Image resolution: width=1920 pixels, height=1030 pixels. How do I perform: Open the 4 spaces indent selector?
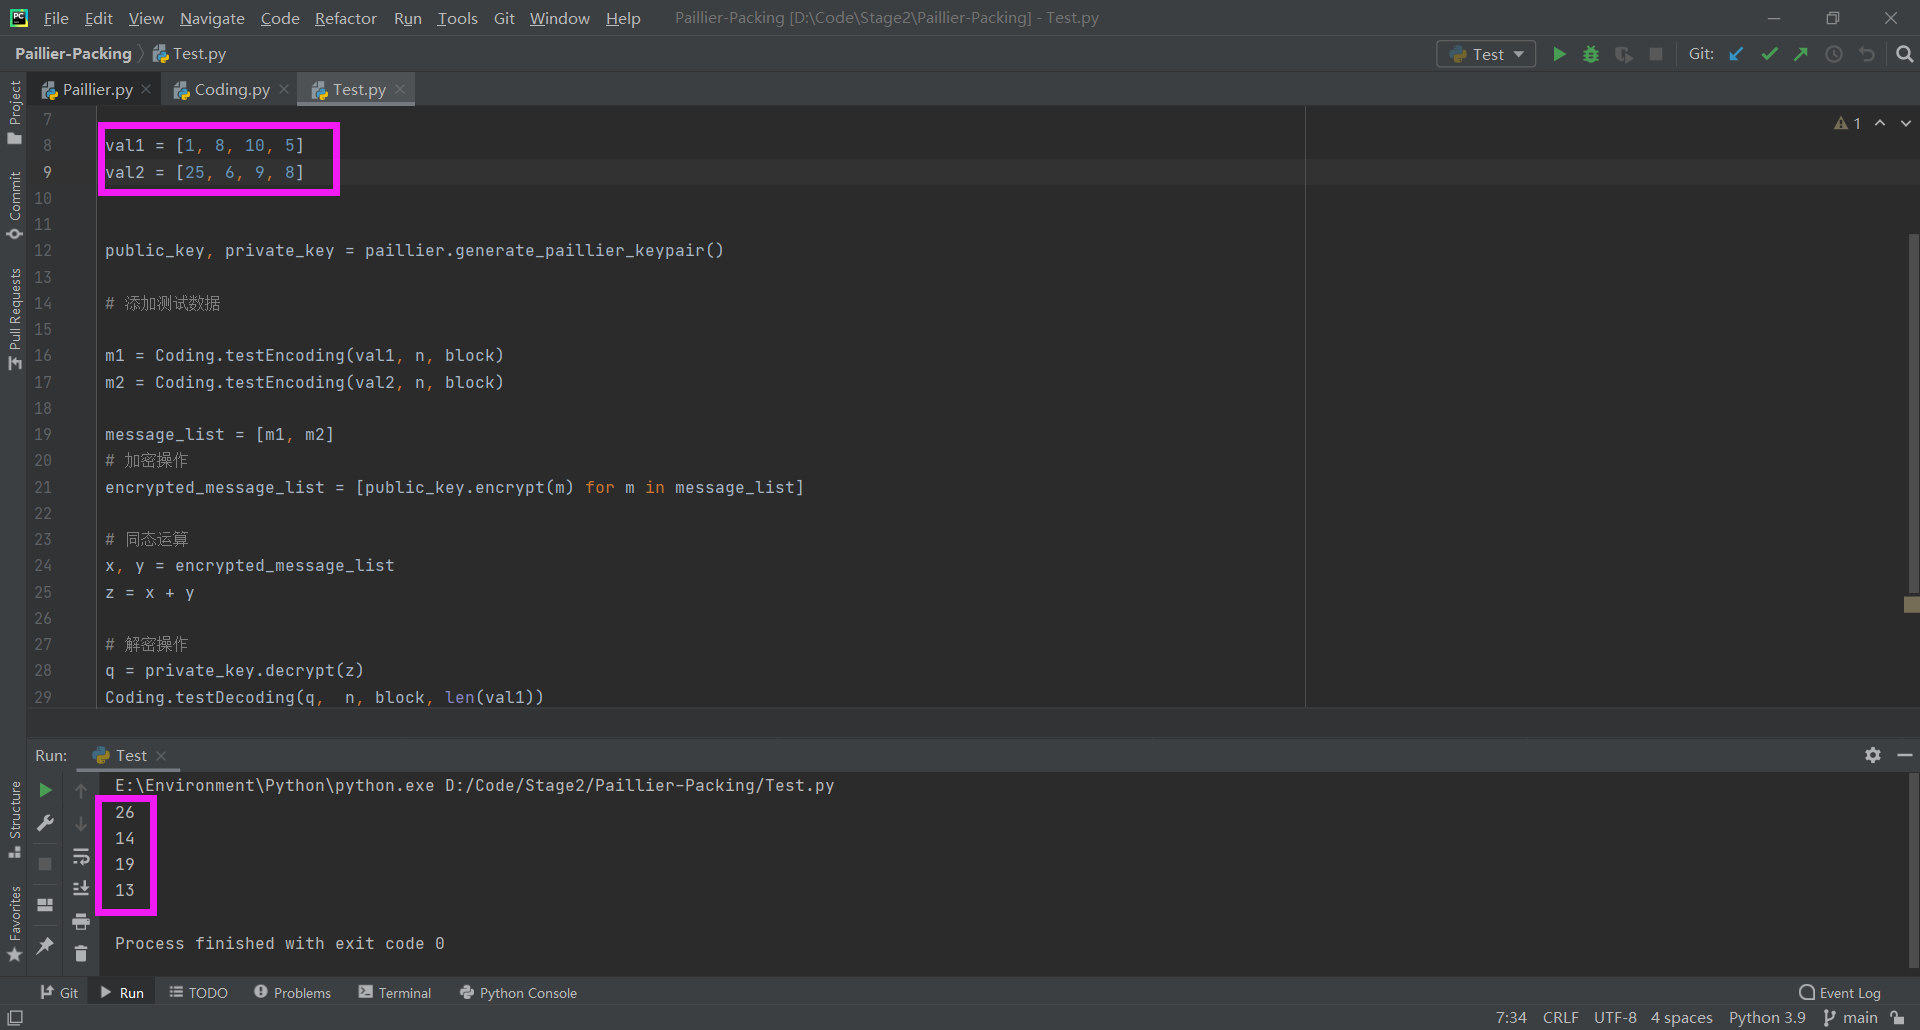click(1681, 1018)
